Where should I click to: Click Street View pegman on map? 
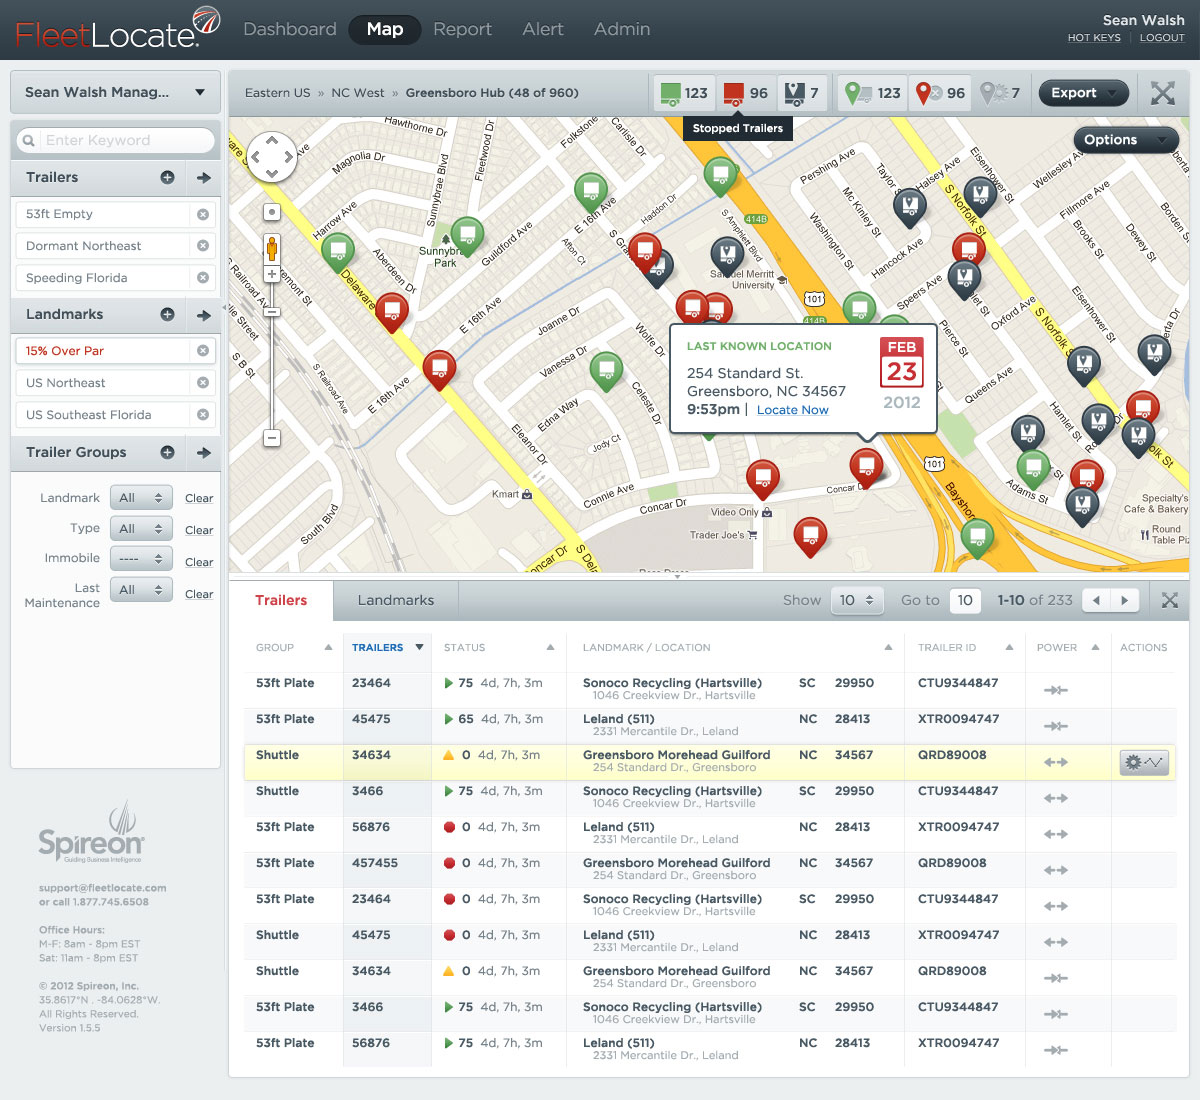[x=271, y=247]
